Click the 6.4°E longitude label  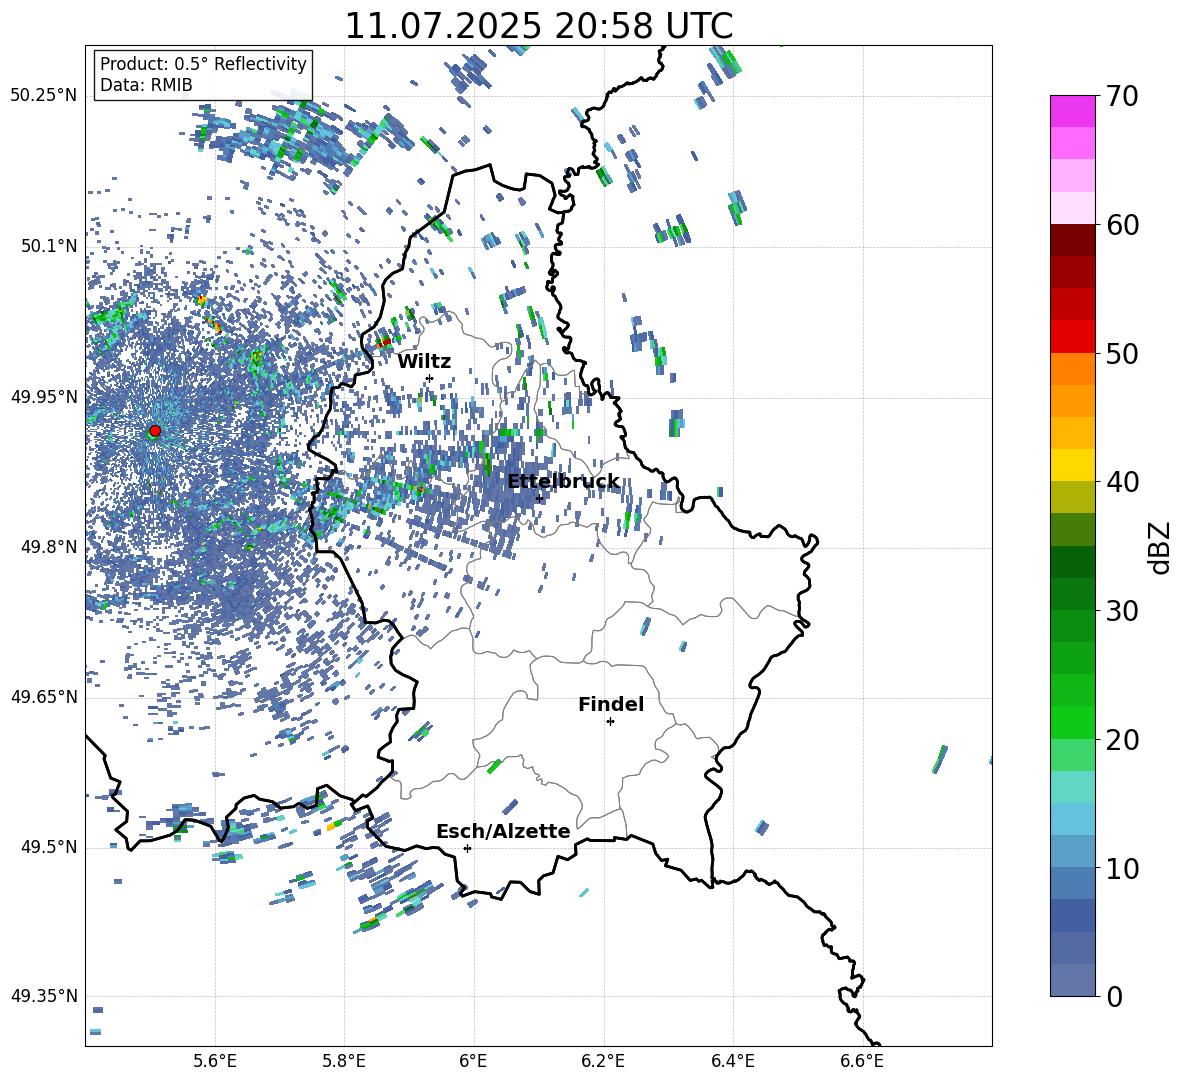tap(732, 1061)
